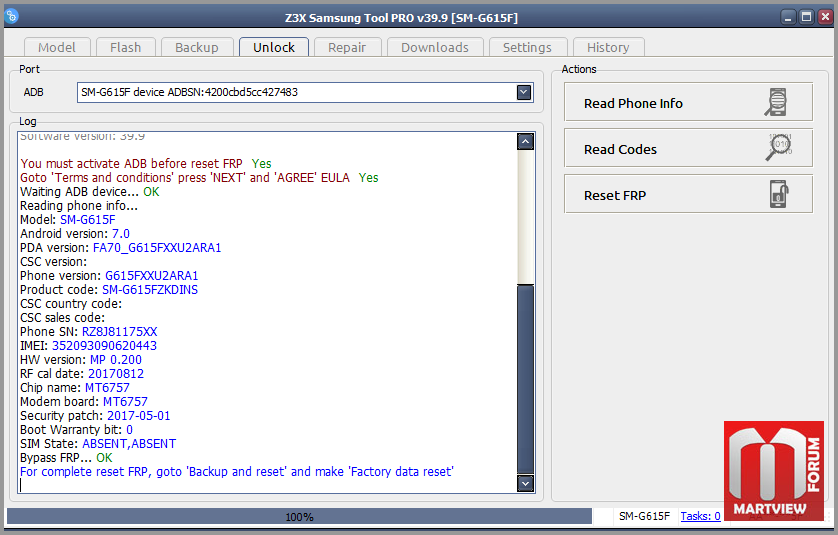This screenshot has height=535, width=838.
Task: Click the Android version 7.0 line
Action: (75, 234)
